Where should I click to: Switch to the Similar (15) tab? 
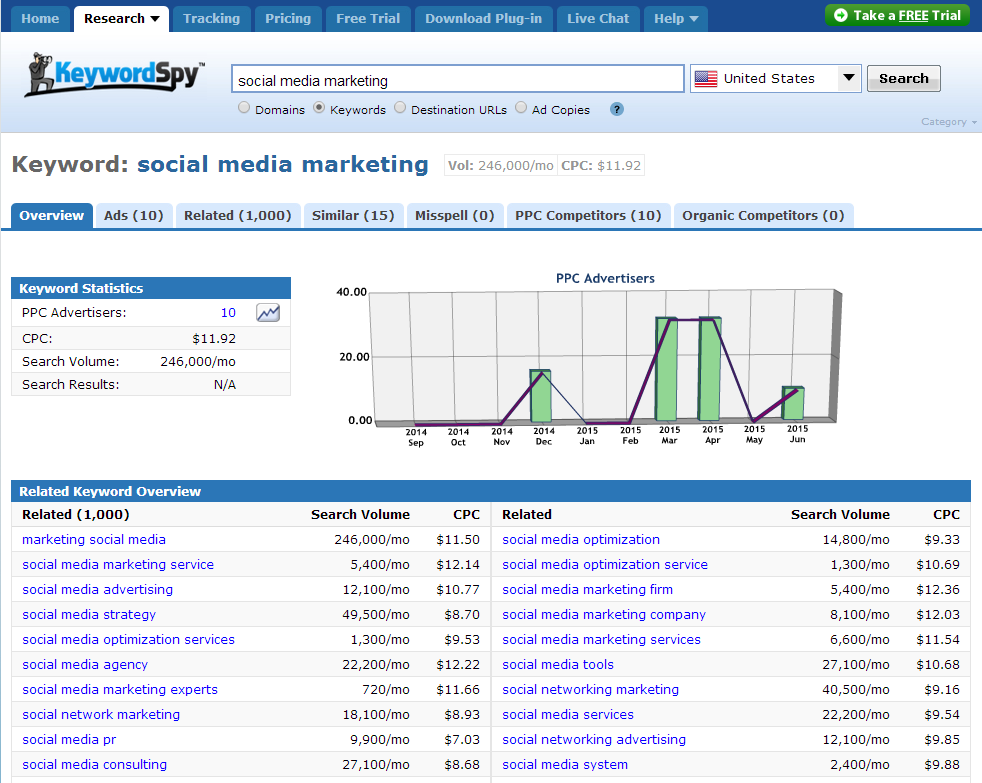coord(353,216)
